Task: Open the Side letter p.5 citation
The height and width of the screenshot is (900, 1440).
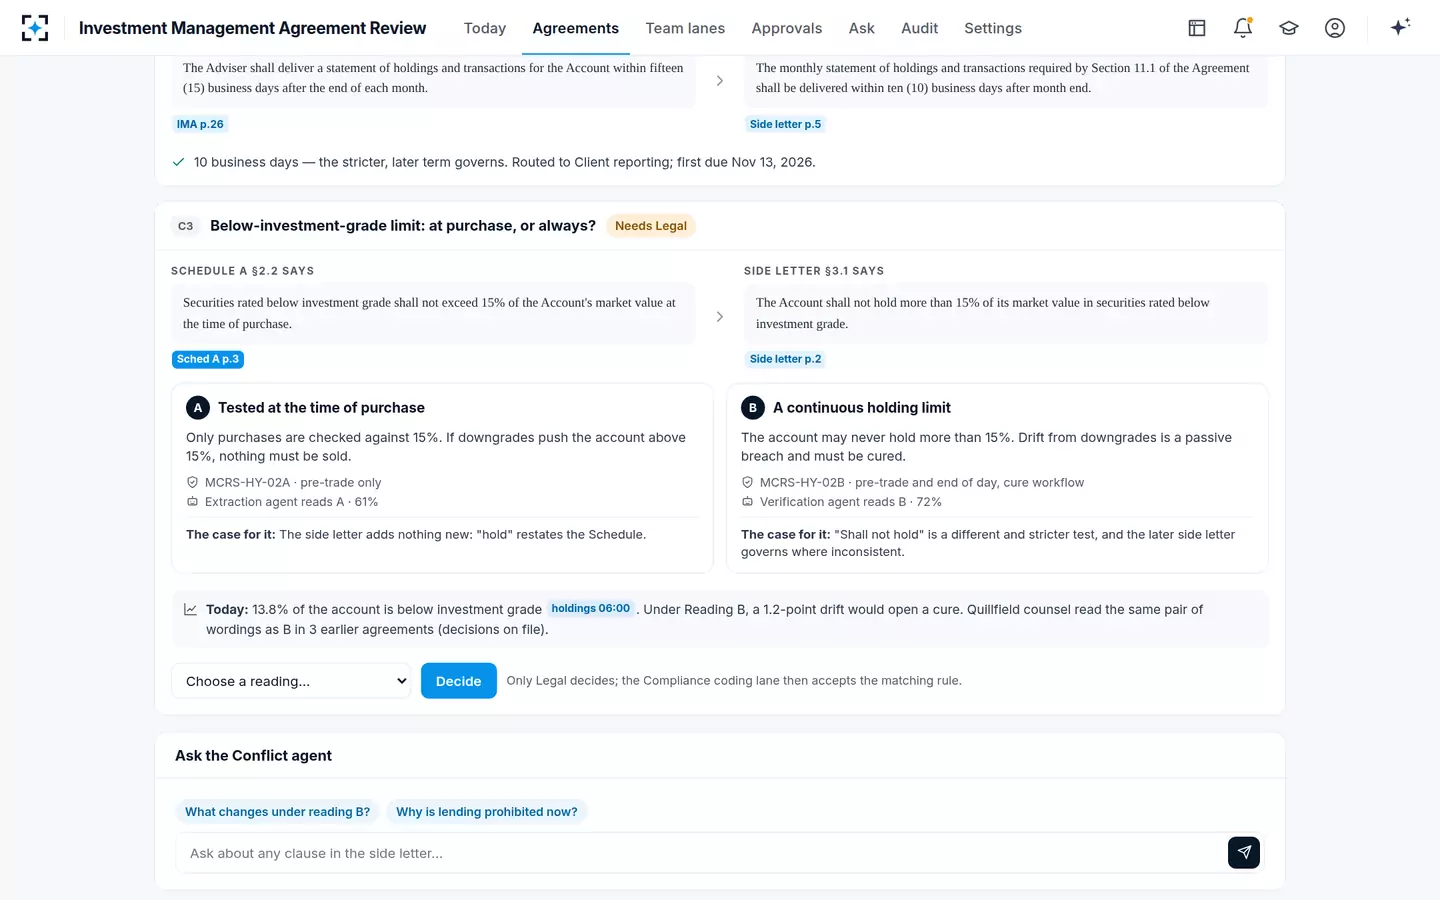Action: (785, 124)
